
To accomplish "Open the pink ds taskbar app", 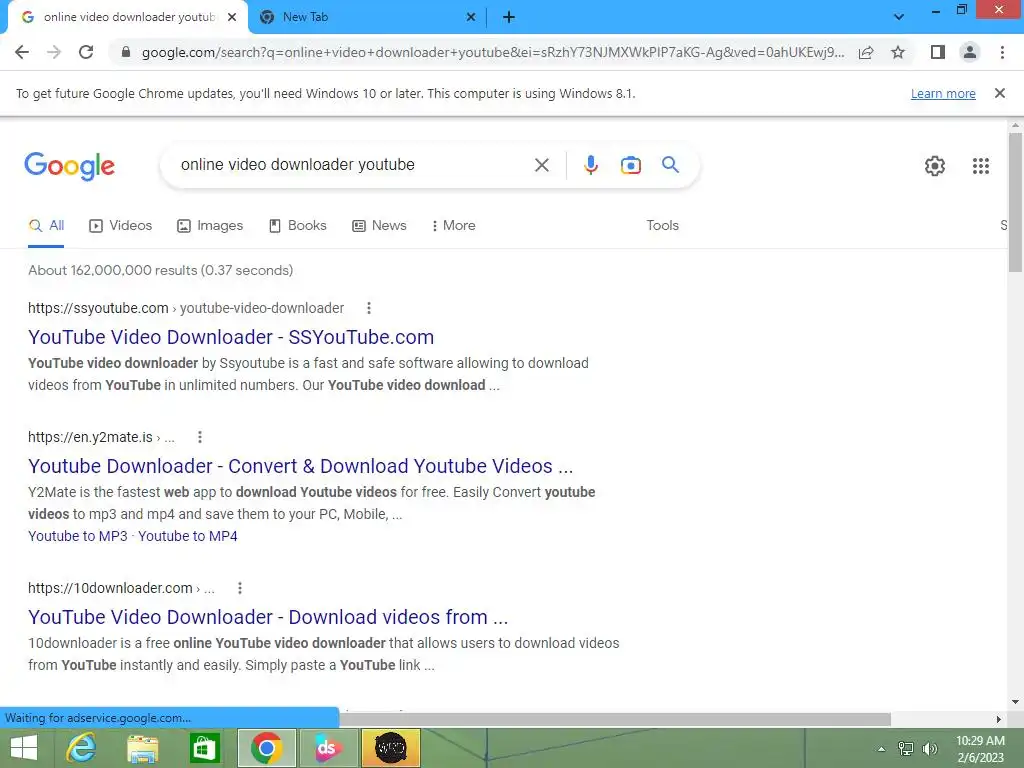I will [327, 748].
